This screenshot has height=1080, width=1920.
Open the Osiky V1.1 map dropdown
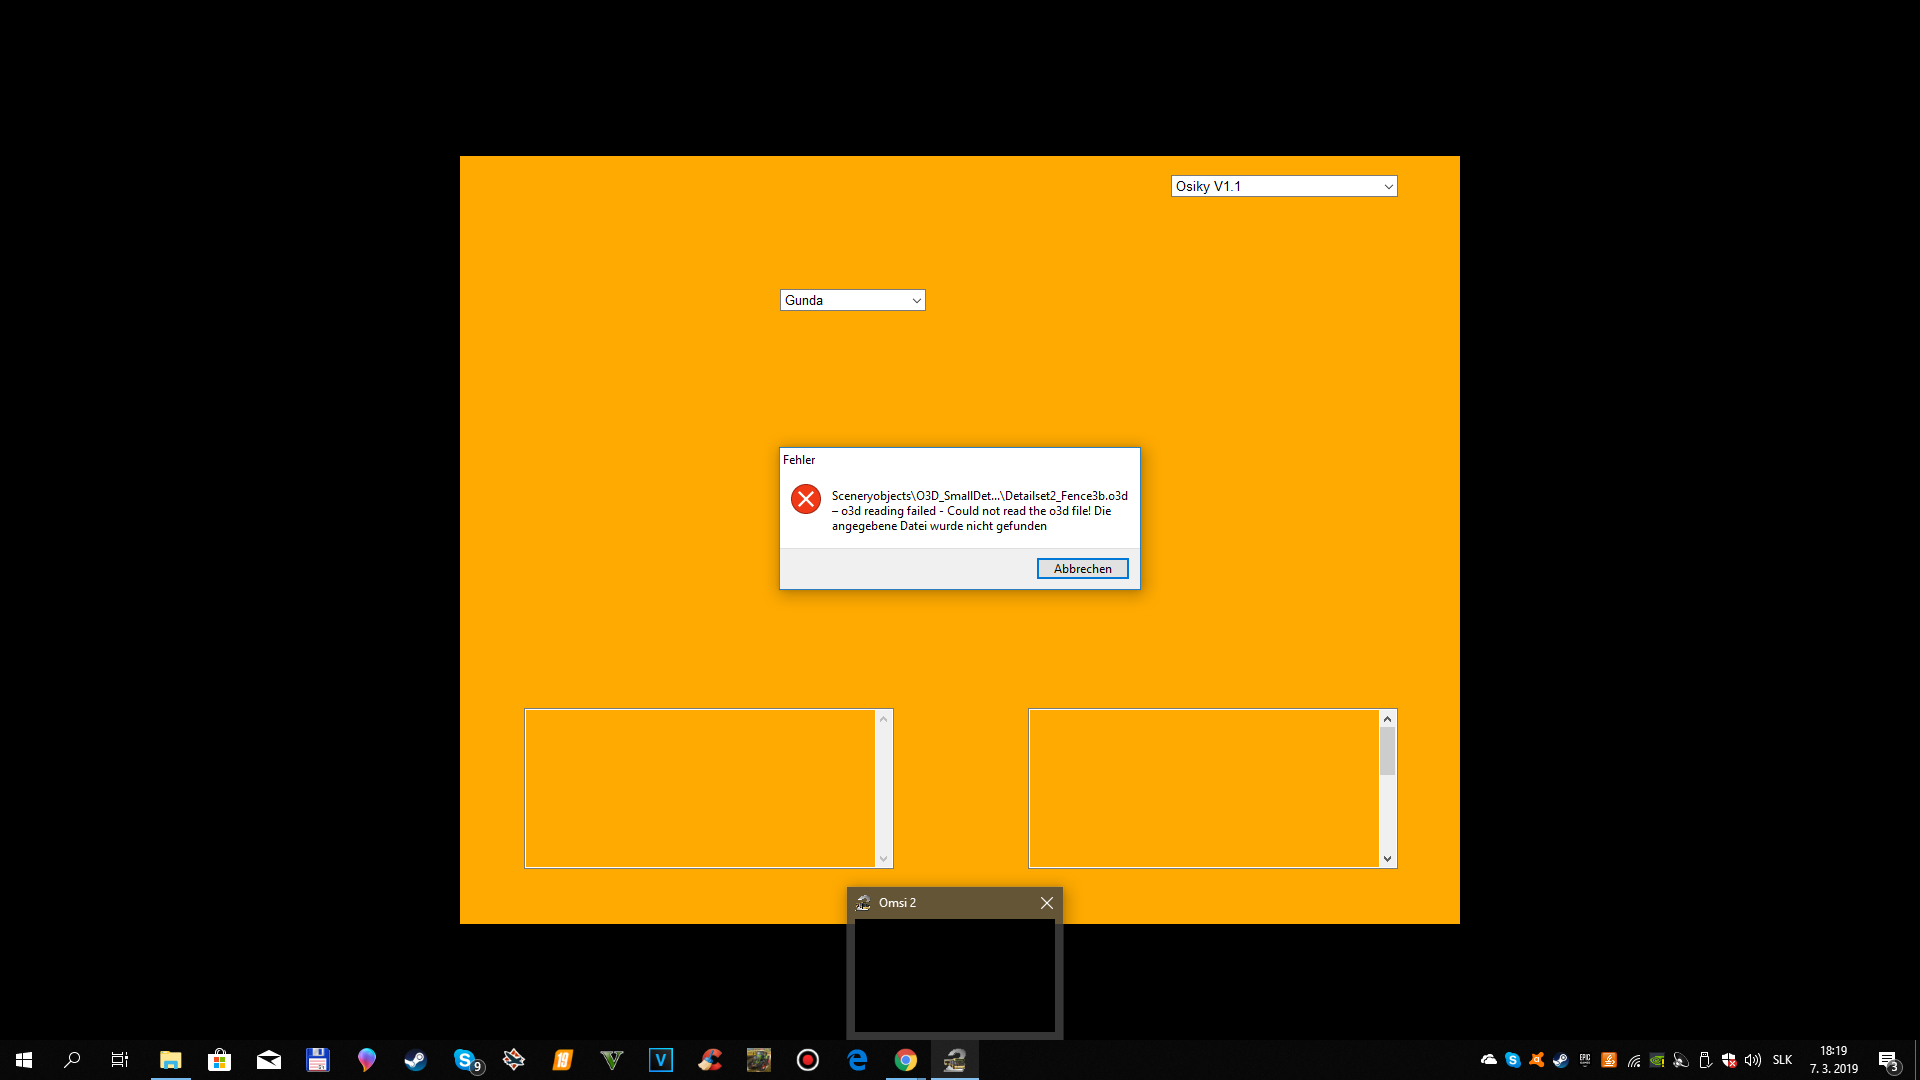(1387, 187)
